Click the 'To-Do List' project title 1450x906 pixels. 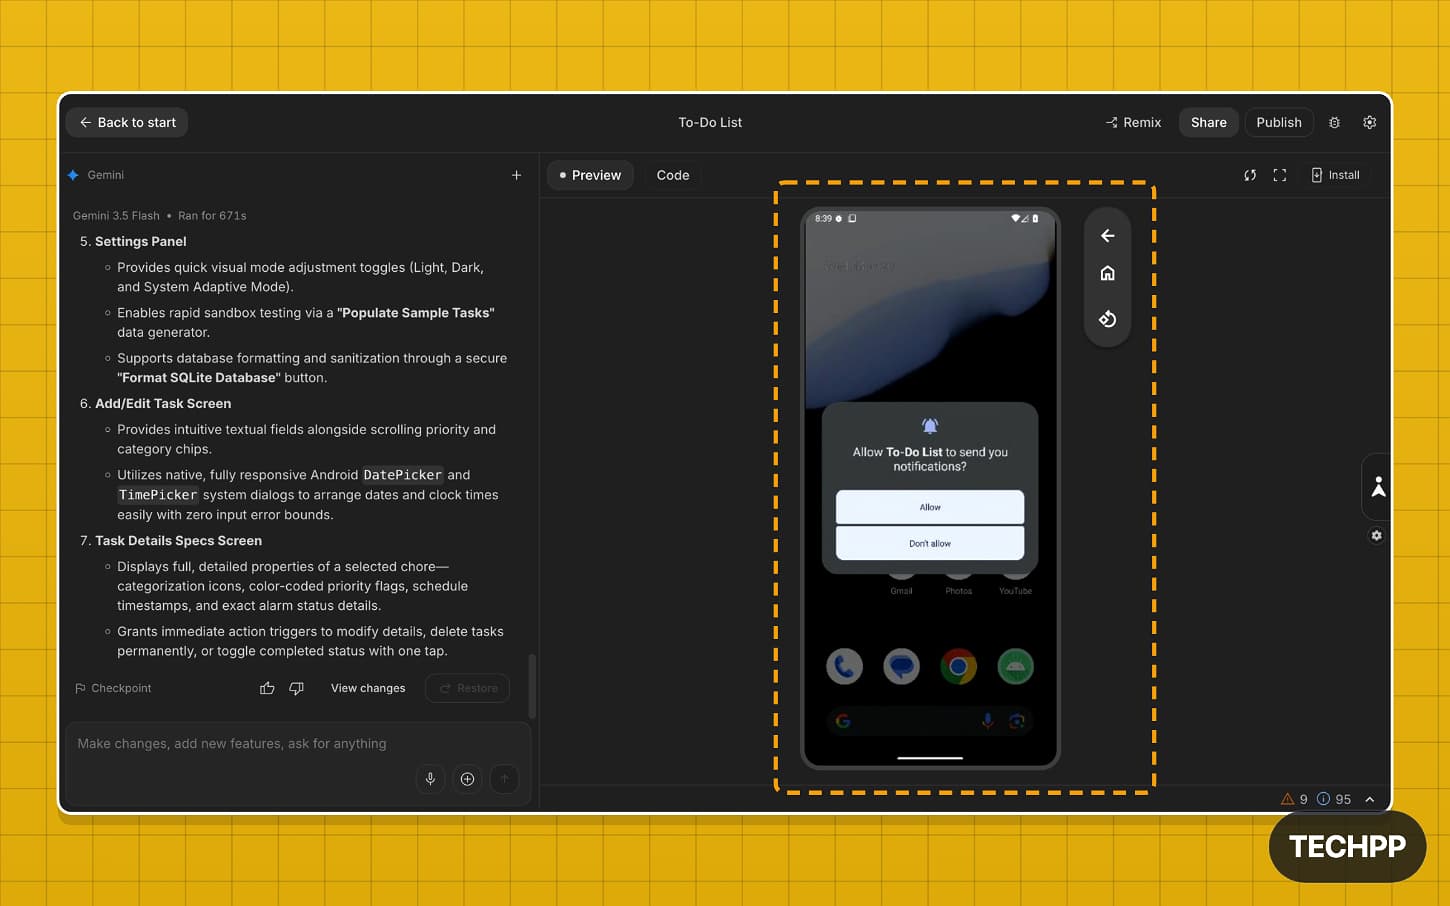pyautogui.click(x=710, y=122)
